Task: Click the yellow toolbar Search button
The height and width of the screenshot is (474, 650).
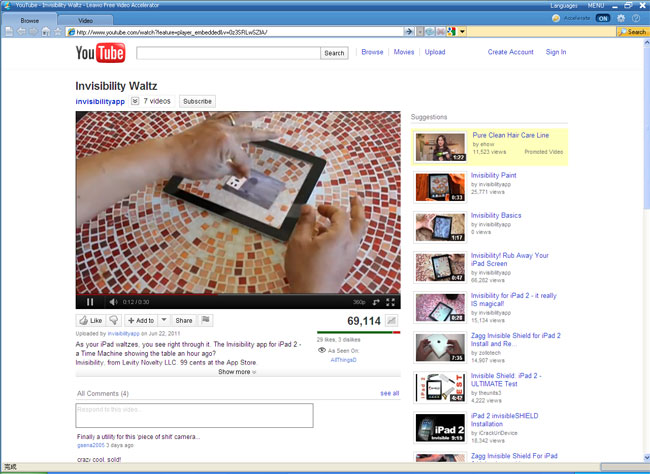Action: pyautogui.click(x=632, y=32)
